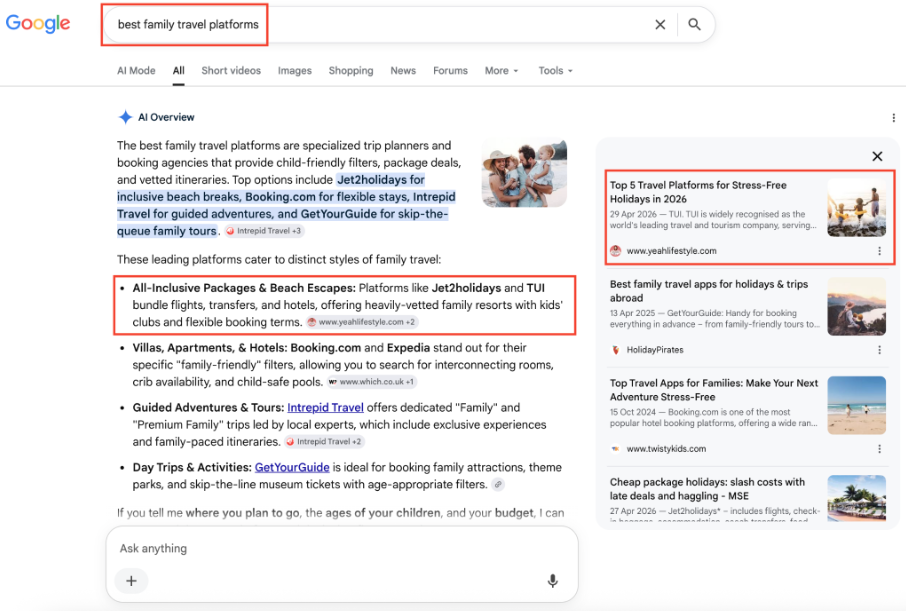The height and width of the screenshot is (611, 906).
Task: Click the HolidayPirates favicon icon
Action: [x=615, y=350]
